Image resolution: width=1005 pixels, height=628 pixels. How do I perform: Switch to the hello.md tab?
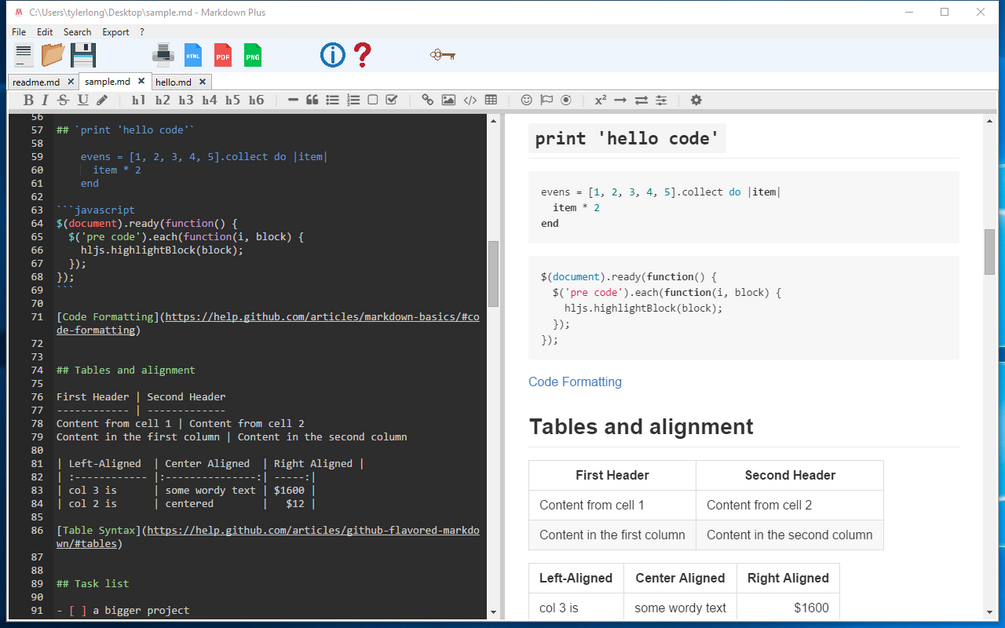[x=173, y=82]
